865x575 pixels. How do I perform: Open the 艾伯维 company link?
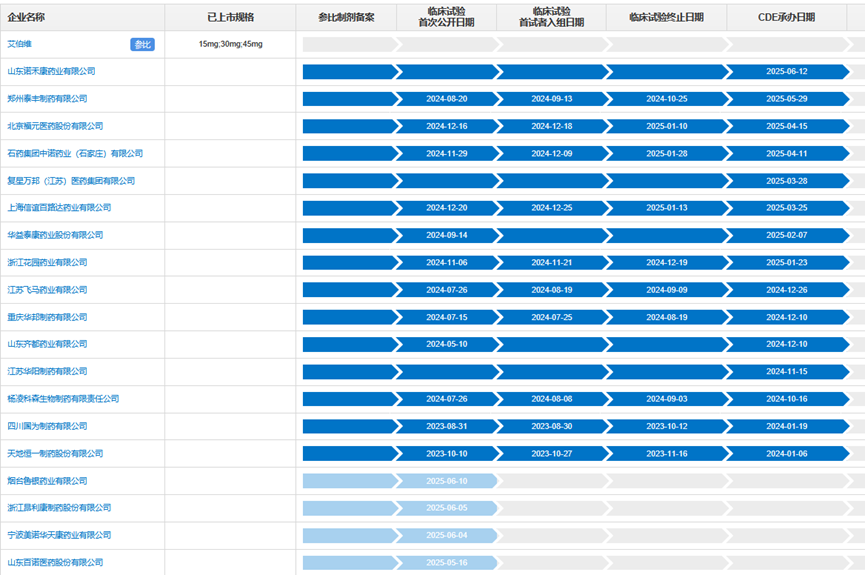(19, 44)
